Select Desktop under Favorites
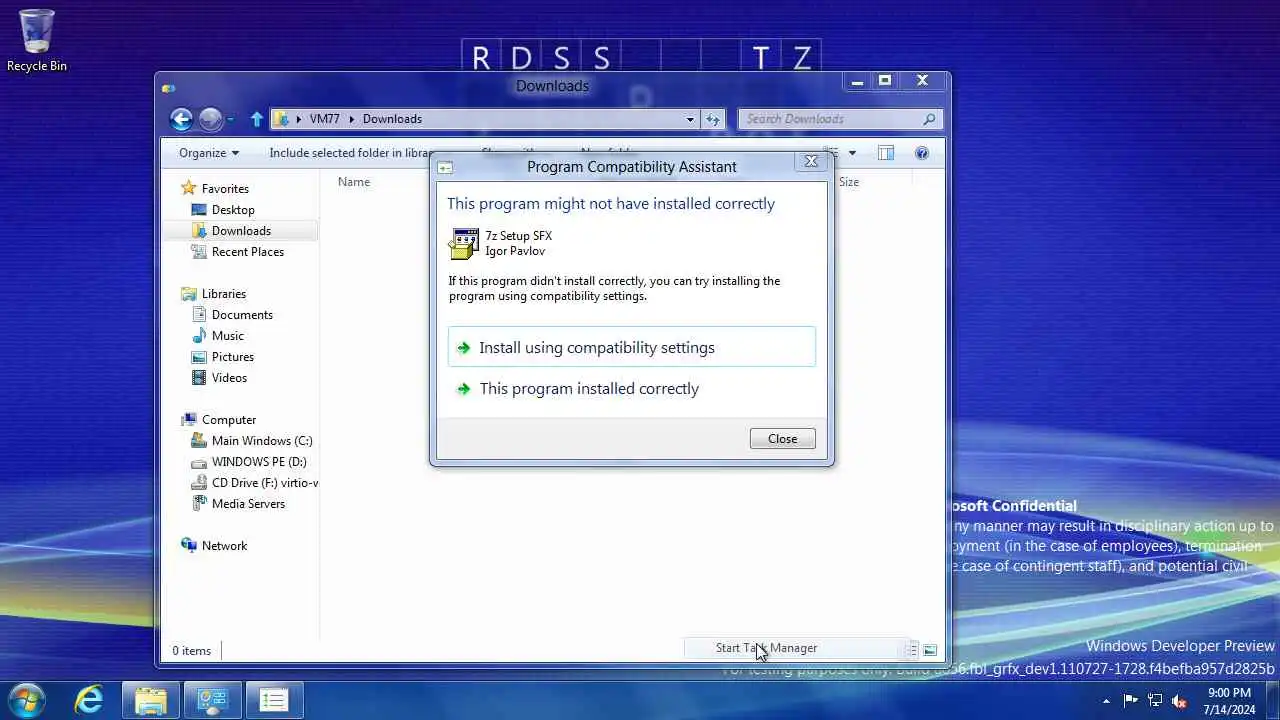 tap(233, 209)
